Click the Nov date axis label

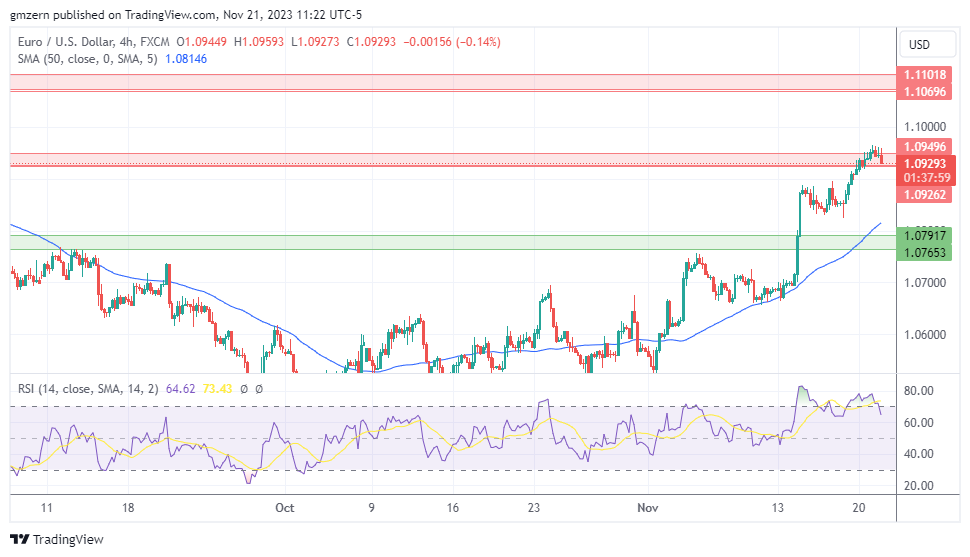click(648, 508)
